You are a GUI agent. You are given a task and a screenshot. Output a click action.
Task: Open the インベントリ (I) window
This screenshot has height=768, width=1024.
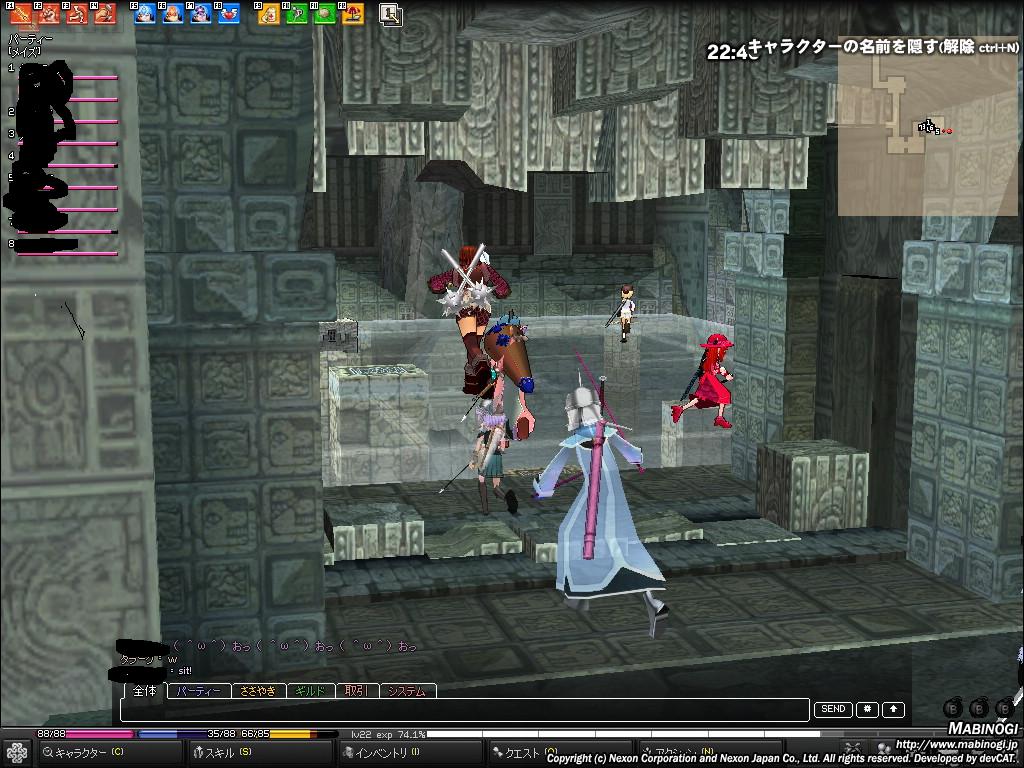tap(411, 753)
